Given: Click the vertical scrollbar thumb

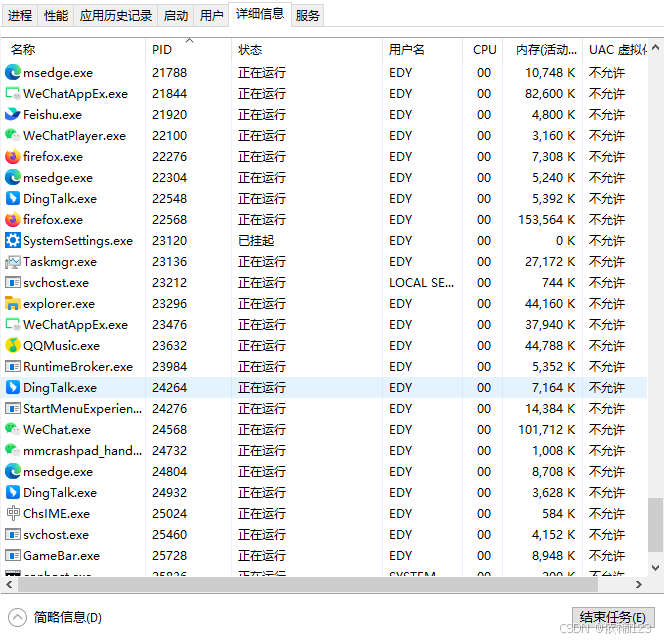Looking at the screenshot, I should pyautogui.click(x=656, y=525).
